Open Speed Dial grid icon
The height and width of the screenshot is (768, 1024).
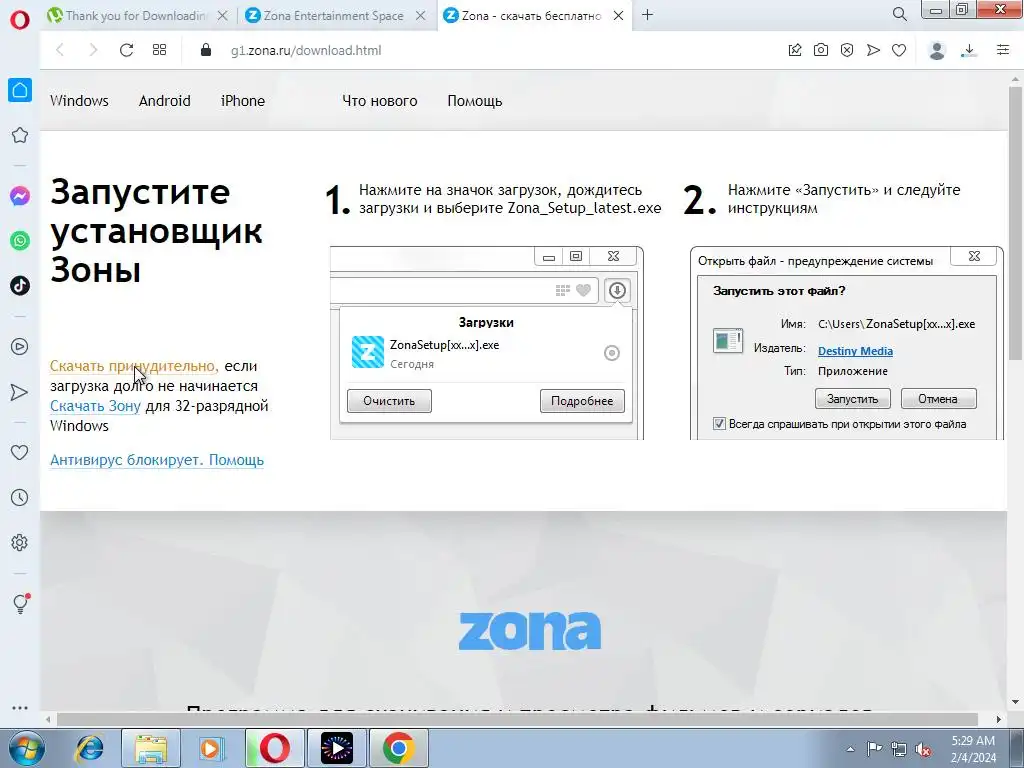pyautogui.click(x=159, y=50)
